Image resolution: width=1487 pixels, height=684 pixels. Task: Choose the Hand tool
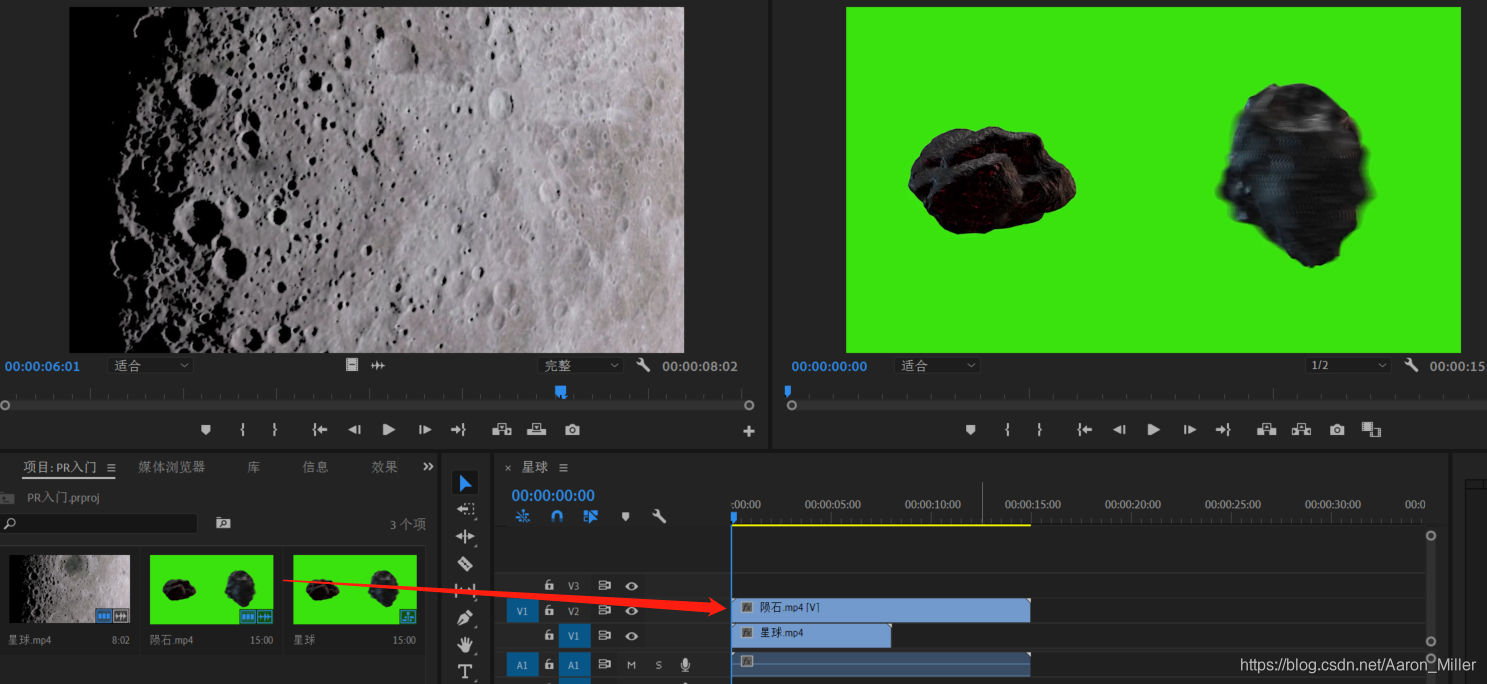click(x=465, y=645)
